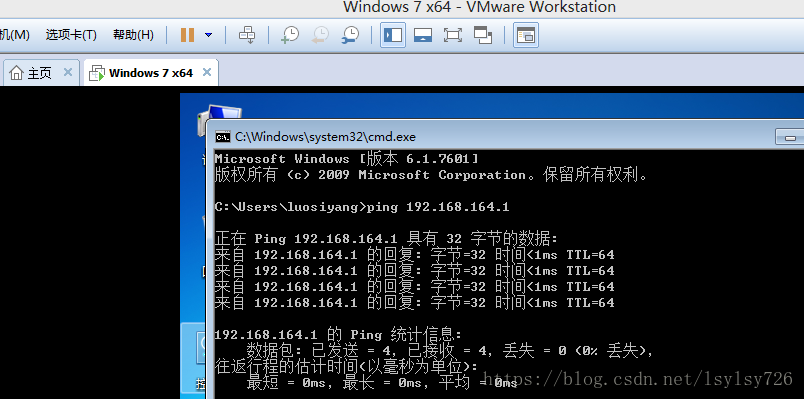Close the Windows 7 x64 tab
The image size is (804, 399).
coord(207,72)
